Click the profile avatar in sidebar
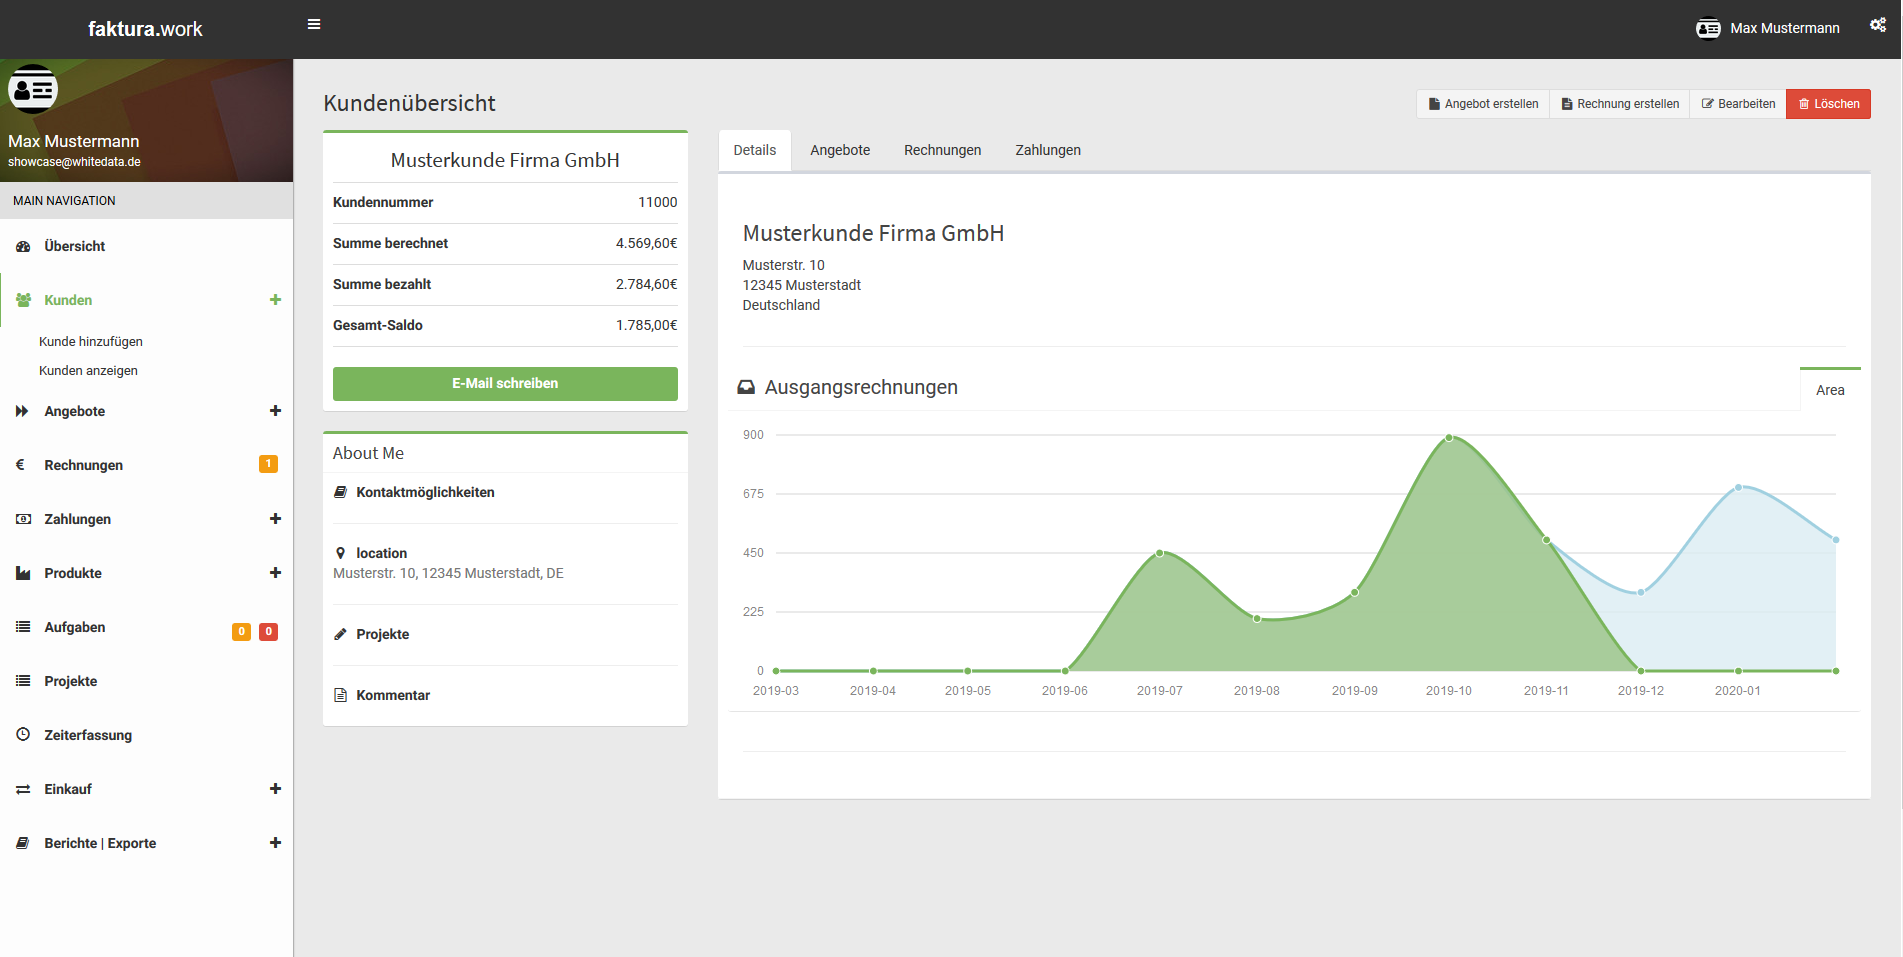This screenshot has height=957, width=1903. tap(33, 90)
